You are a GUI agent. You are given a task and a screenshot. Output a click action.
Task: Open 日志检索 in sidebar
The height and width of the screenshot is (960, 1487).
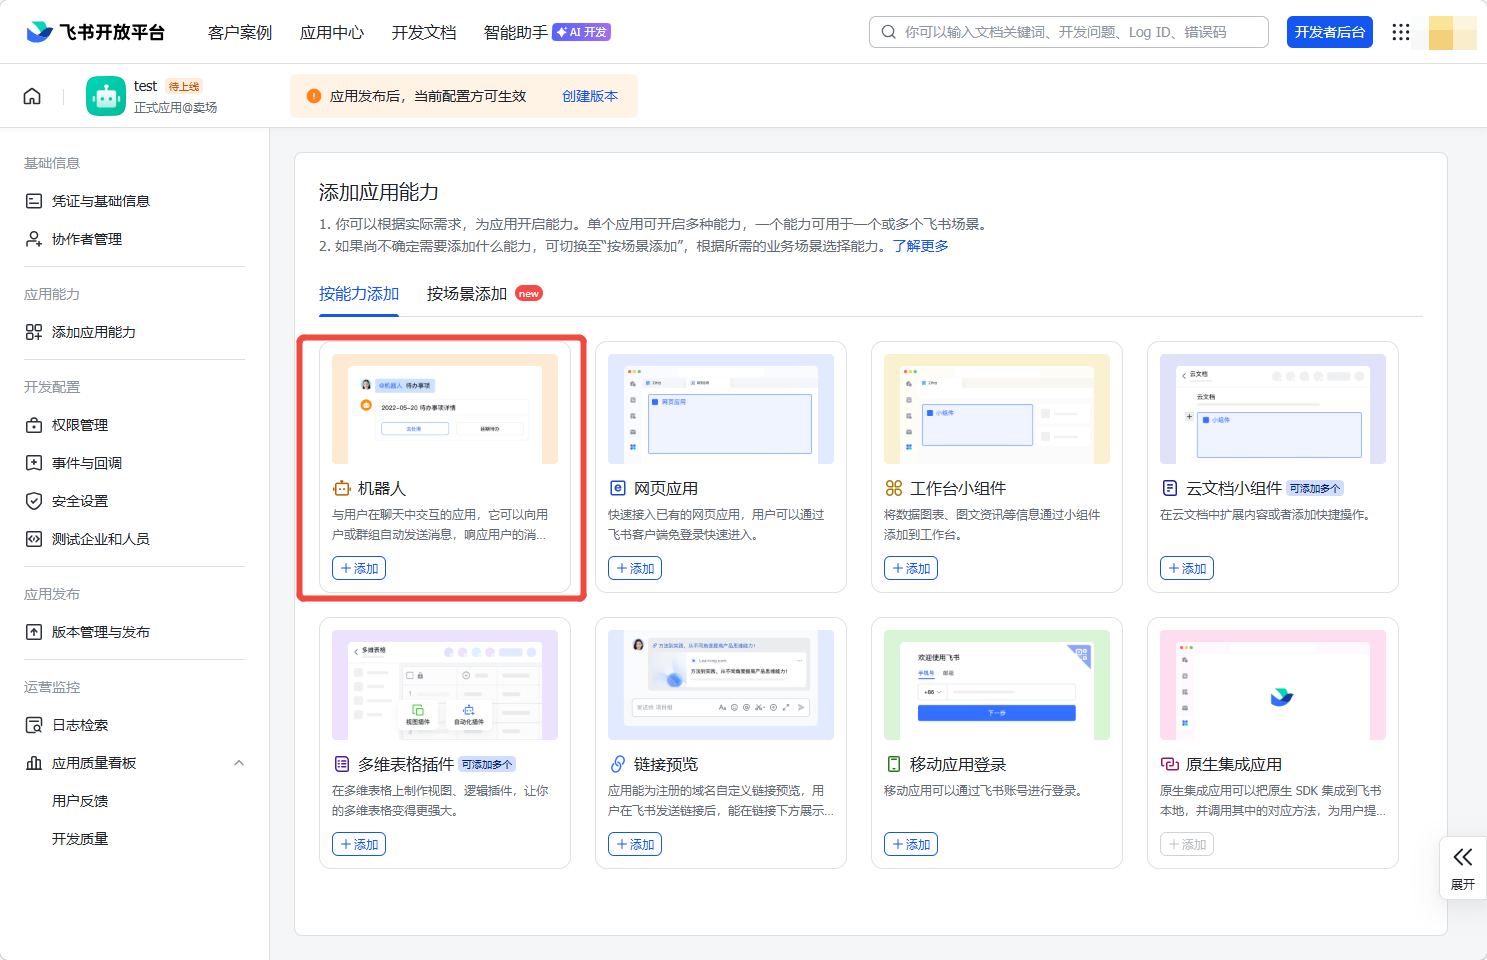pos(80,725)
